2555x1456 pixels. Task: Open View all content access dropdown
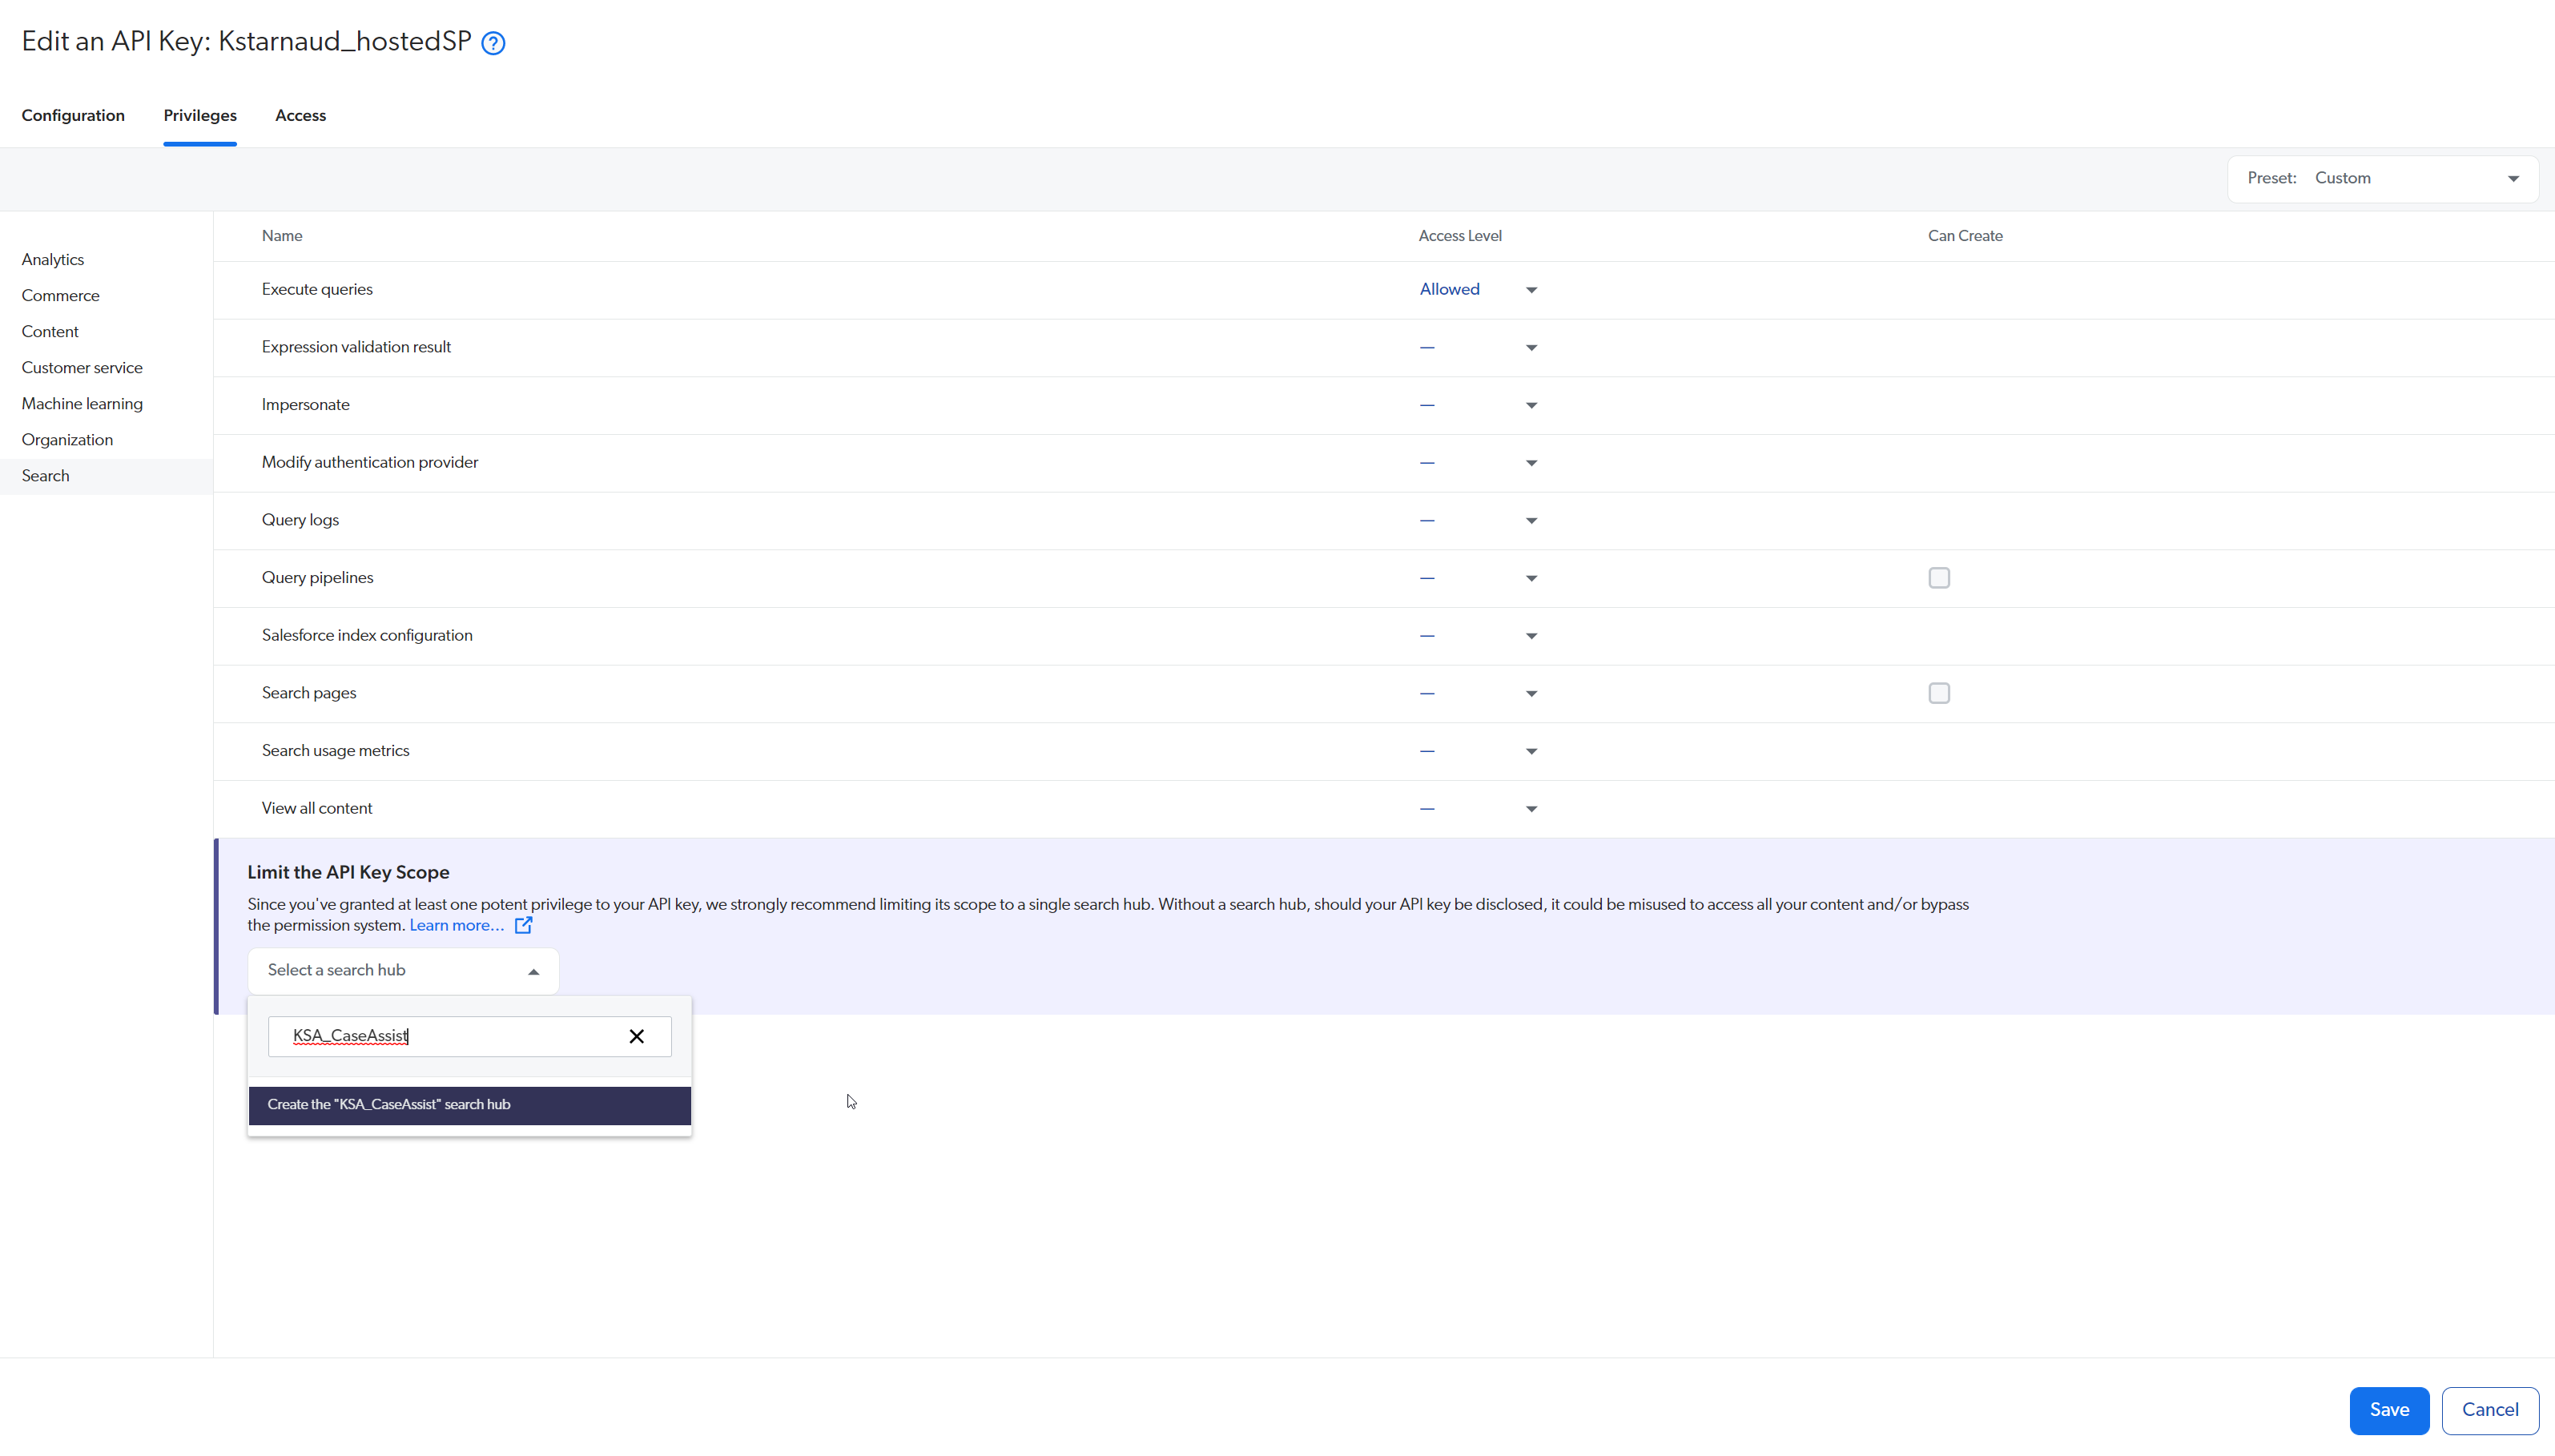[1479, 809]
